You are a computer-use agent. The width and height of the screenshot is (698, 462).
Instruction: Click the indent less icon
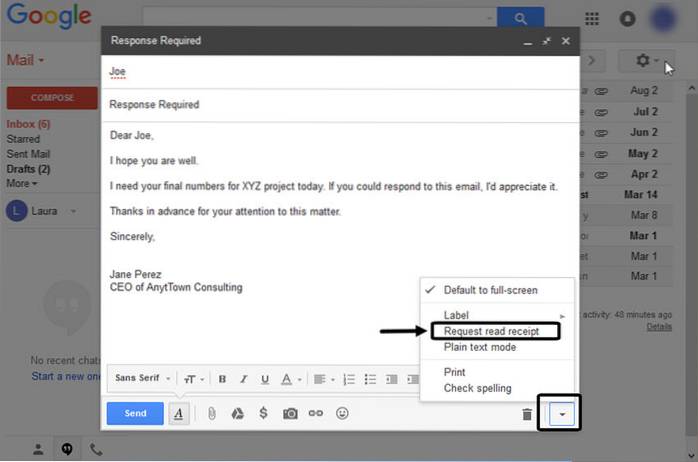391,379
